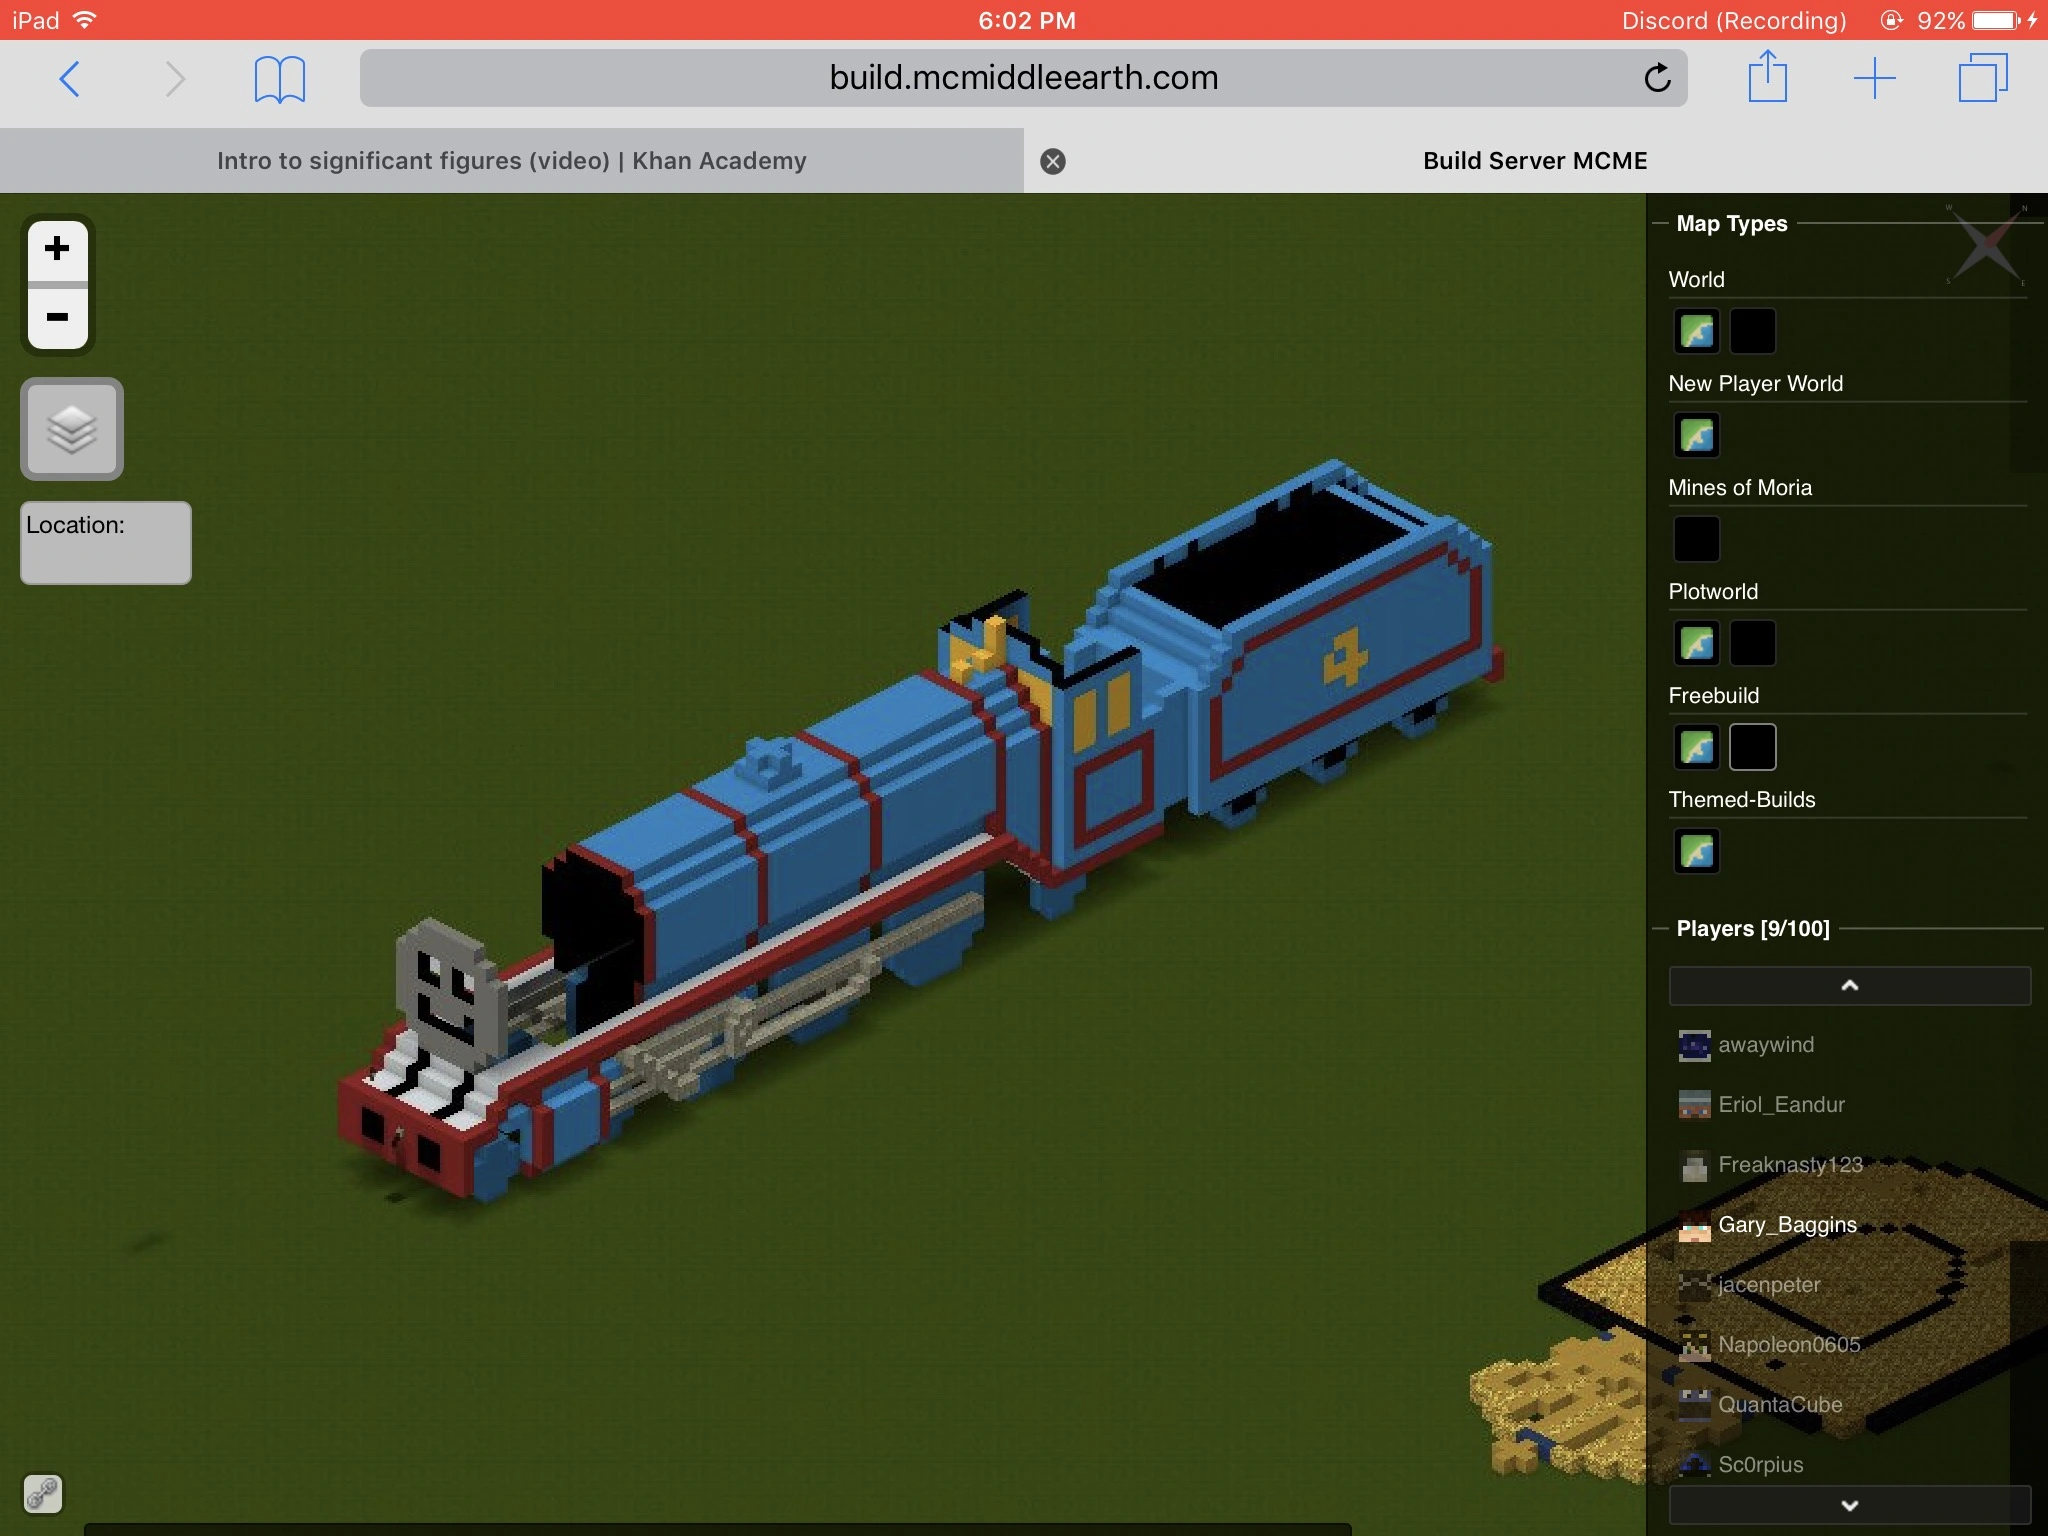
Task: Select the New Player World map icon
Action: point(1696,435)
